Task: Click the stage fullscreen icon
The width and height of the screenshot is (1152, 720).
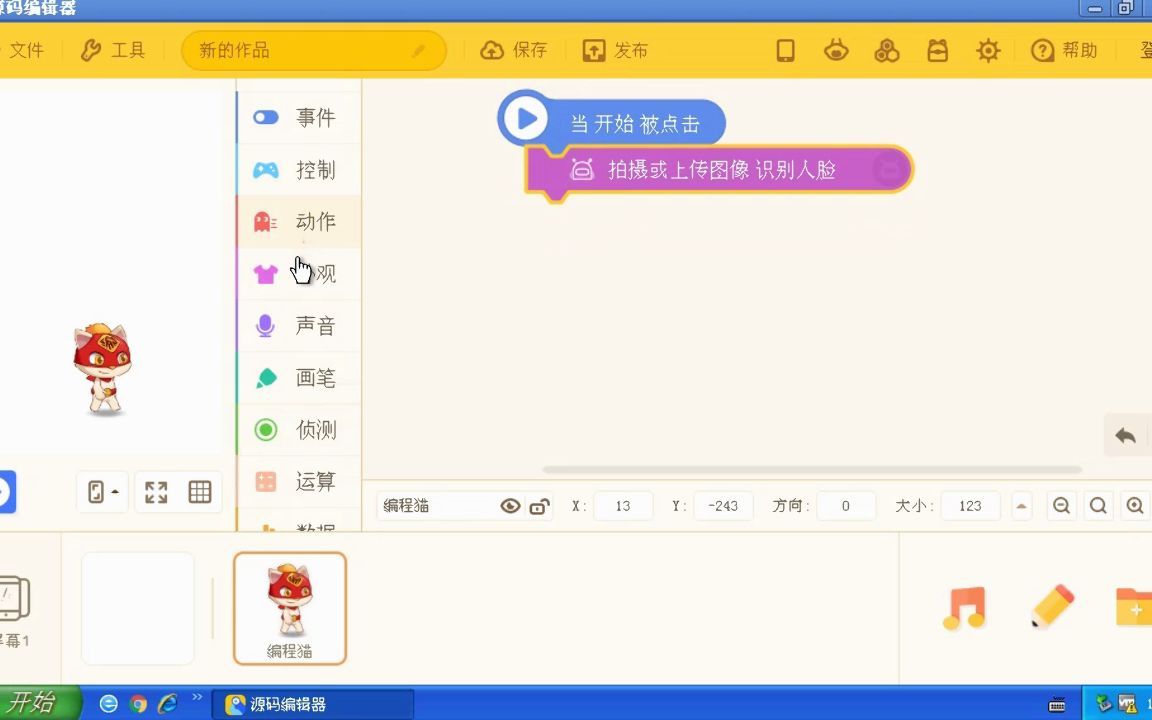Action: point(155,491)
